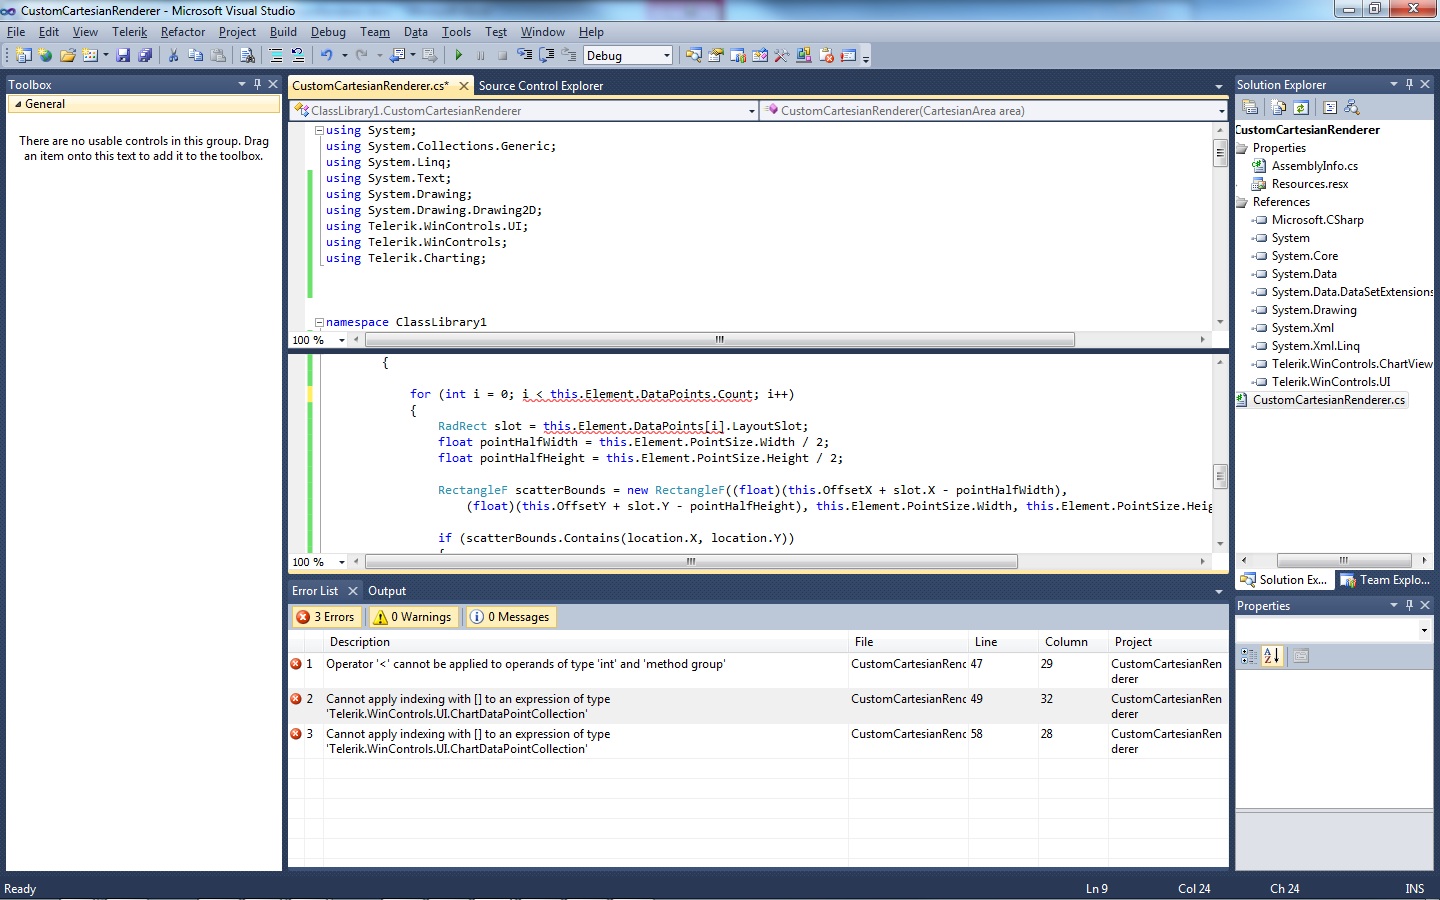Toggle Alphabetical sort in Properties panel
The width and height of the screenshot is (1440, 900).
point(1271,656)
